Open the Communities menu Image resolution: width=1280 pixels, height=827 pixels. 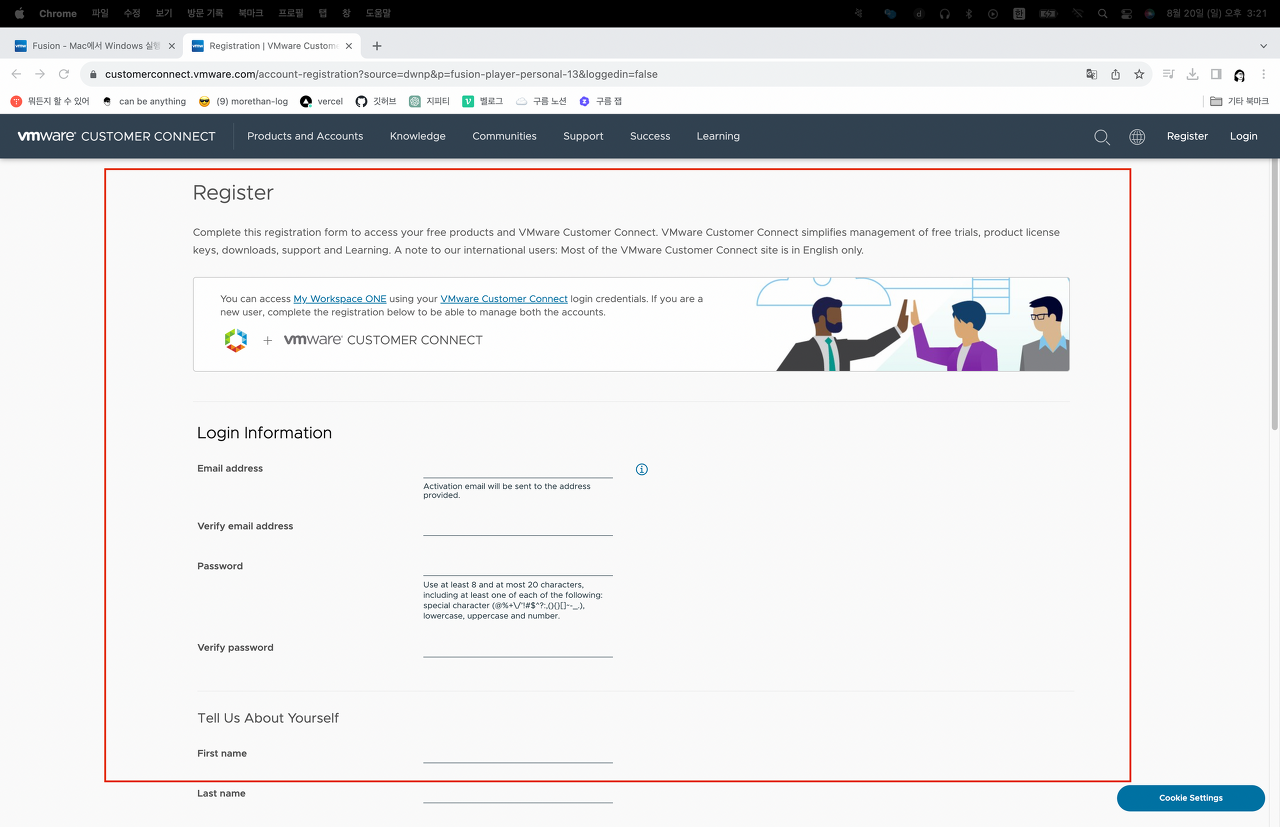pos(504,136)
